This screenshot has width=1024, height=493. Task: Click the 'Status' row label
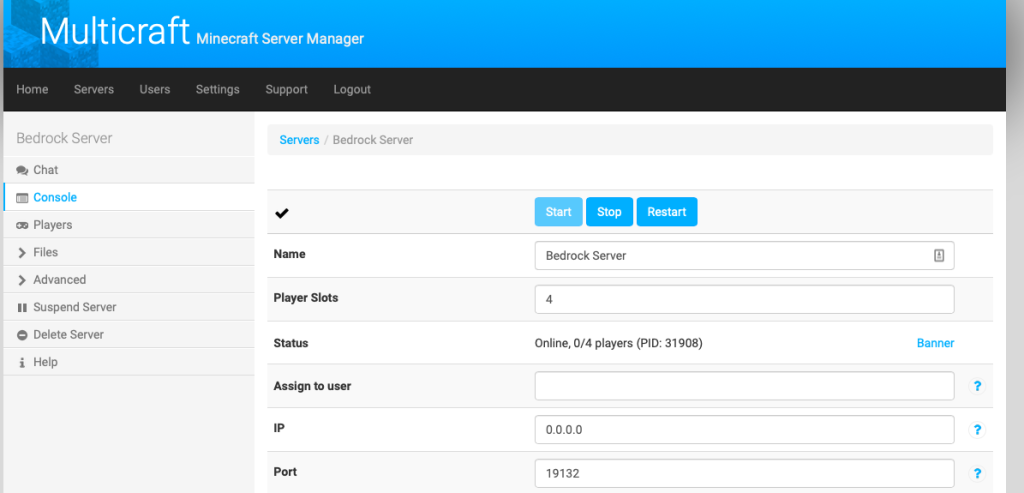[291, 343]
